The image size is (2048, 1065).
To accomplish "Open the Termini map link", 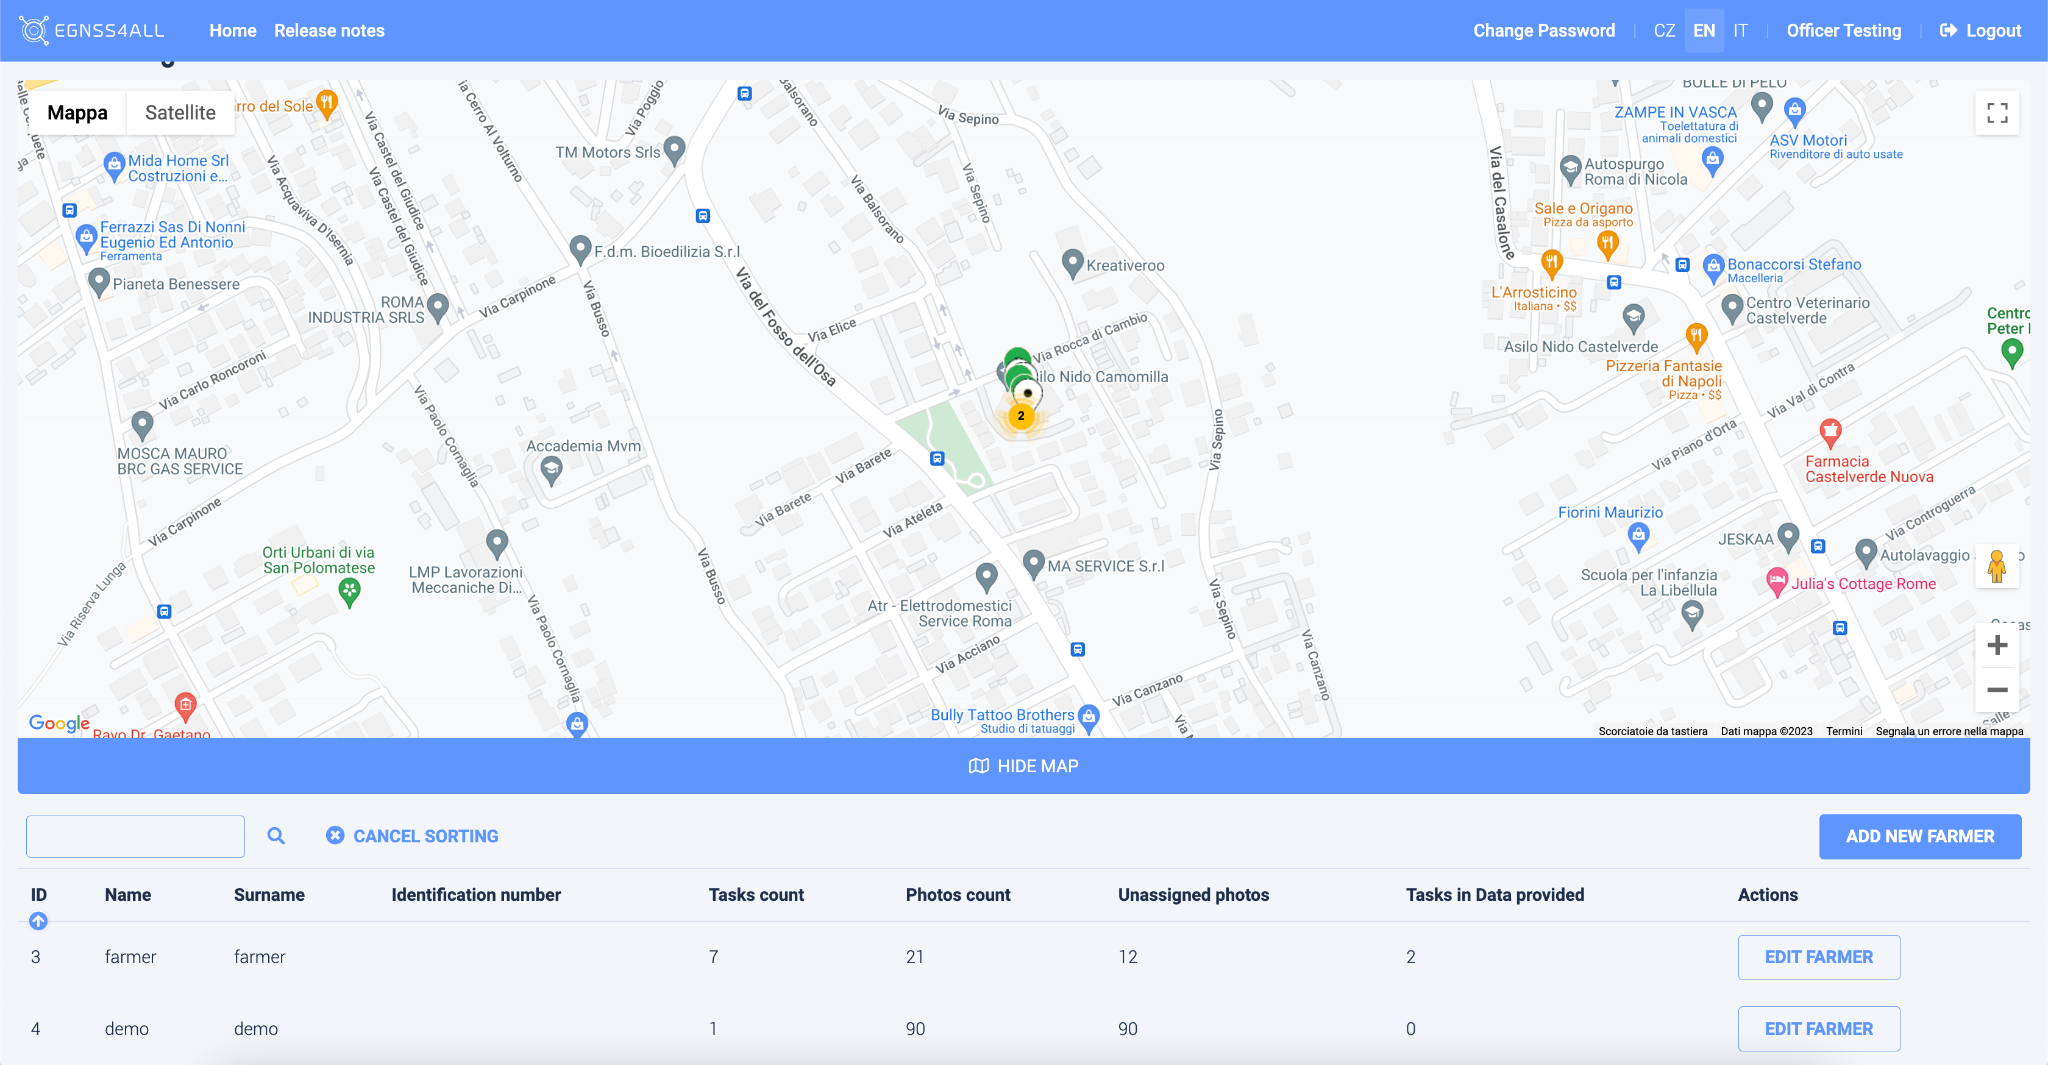I will pyautogui.click(x=1844, y=731).
